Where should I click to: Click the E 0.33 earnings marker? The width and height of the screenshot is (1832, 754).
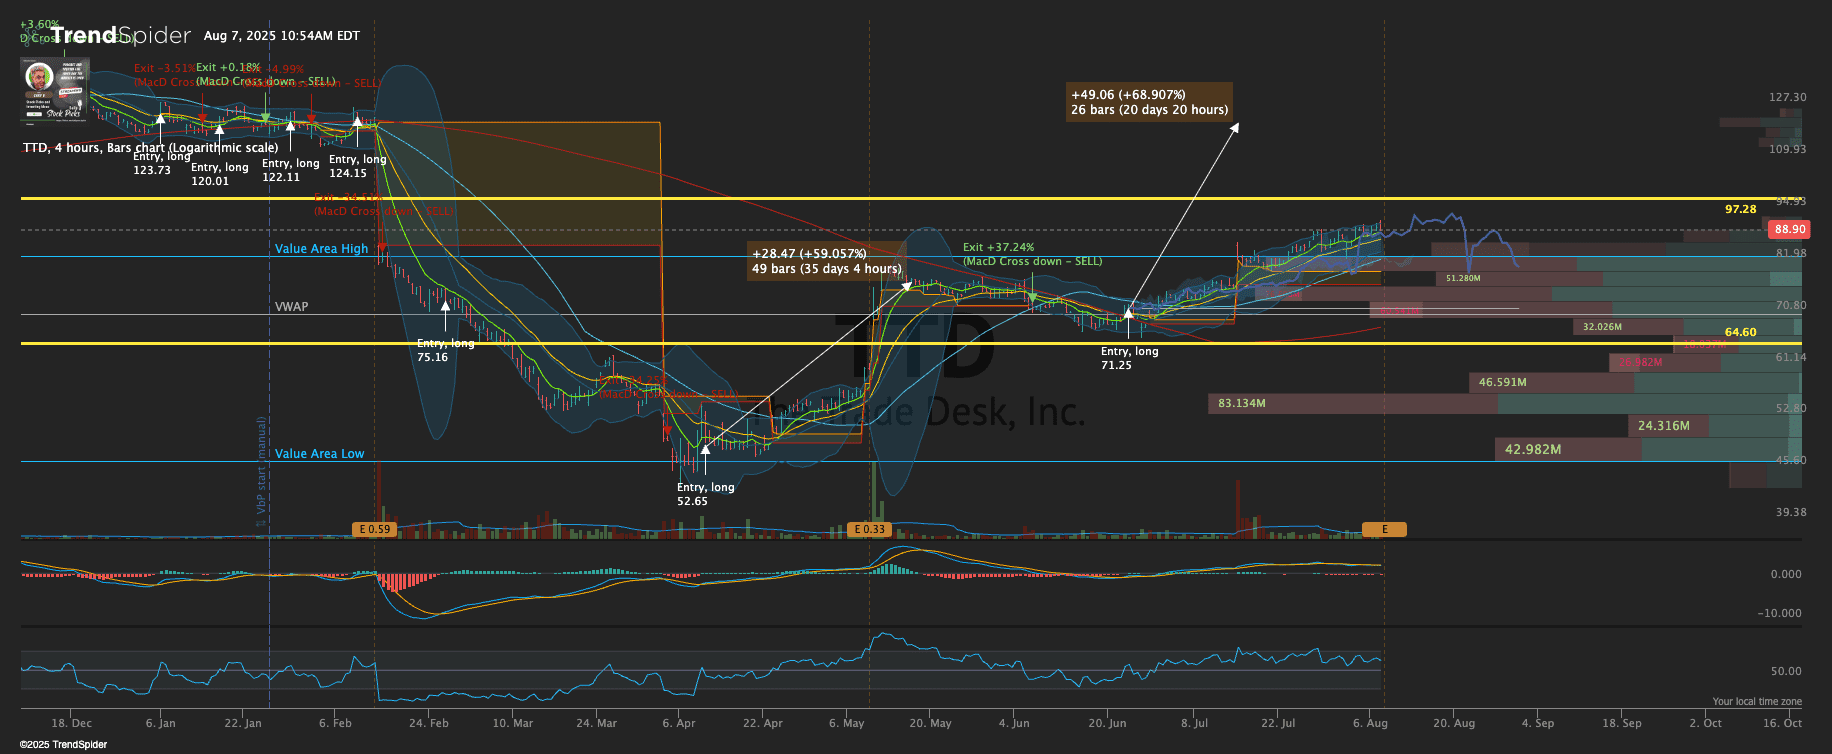click(869, 529)
